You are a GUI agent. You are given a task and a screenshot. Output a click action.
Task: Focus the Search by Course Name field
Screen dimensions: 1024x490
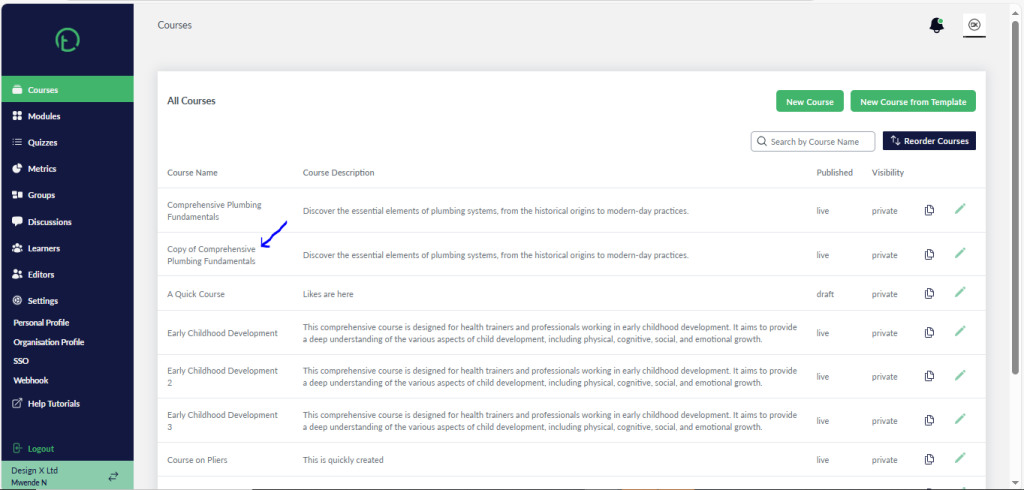point(813,141)
